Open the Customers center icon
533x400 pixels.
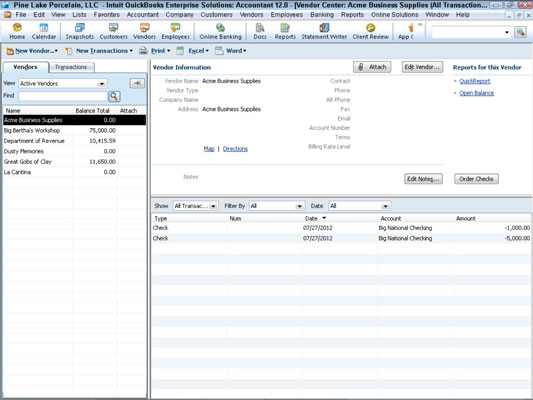pos(113,31)
